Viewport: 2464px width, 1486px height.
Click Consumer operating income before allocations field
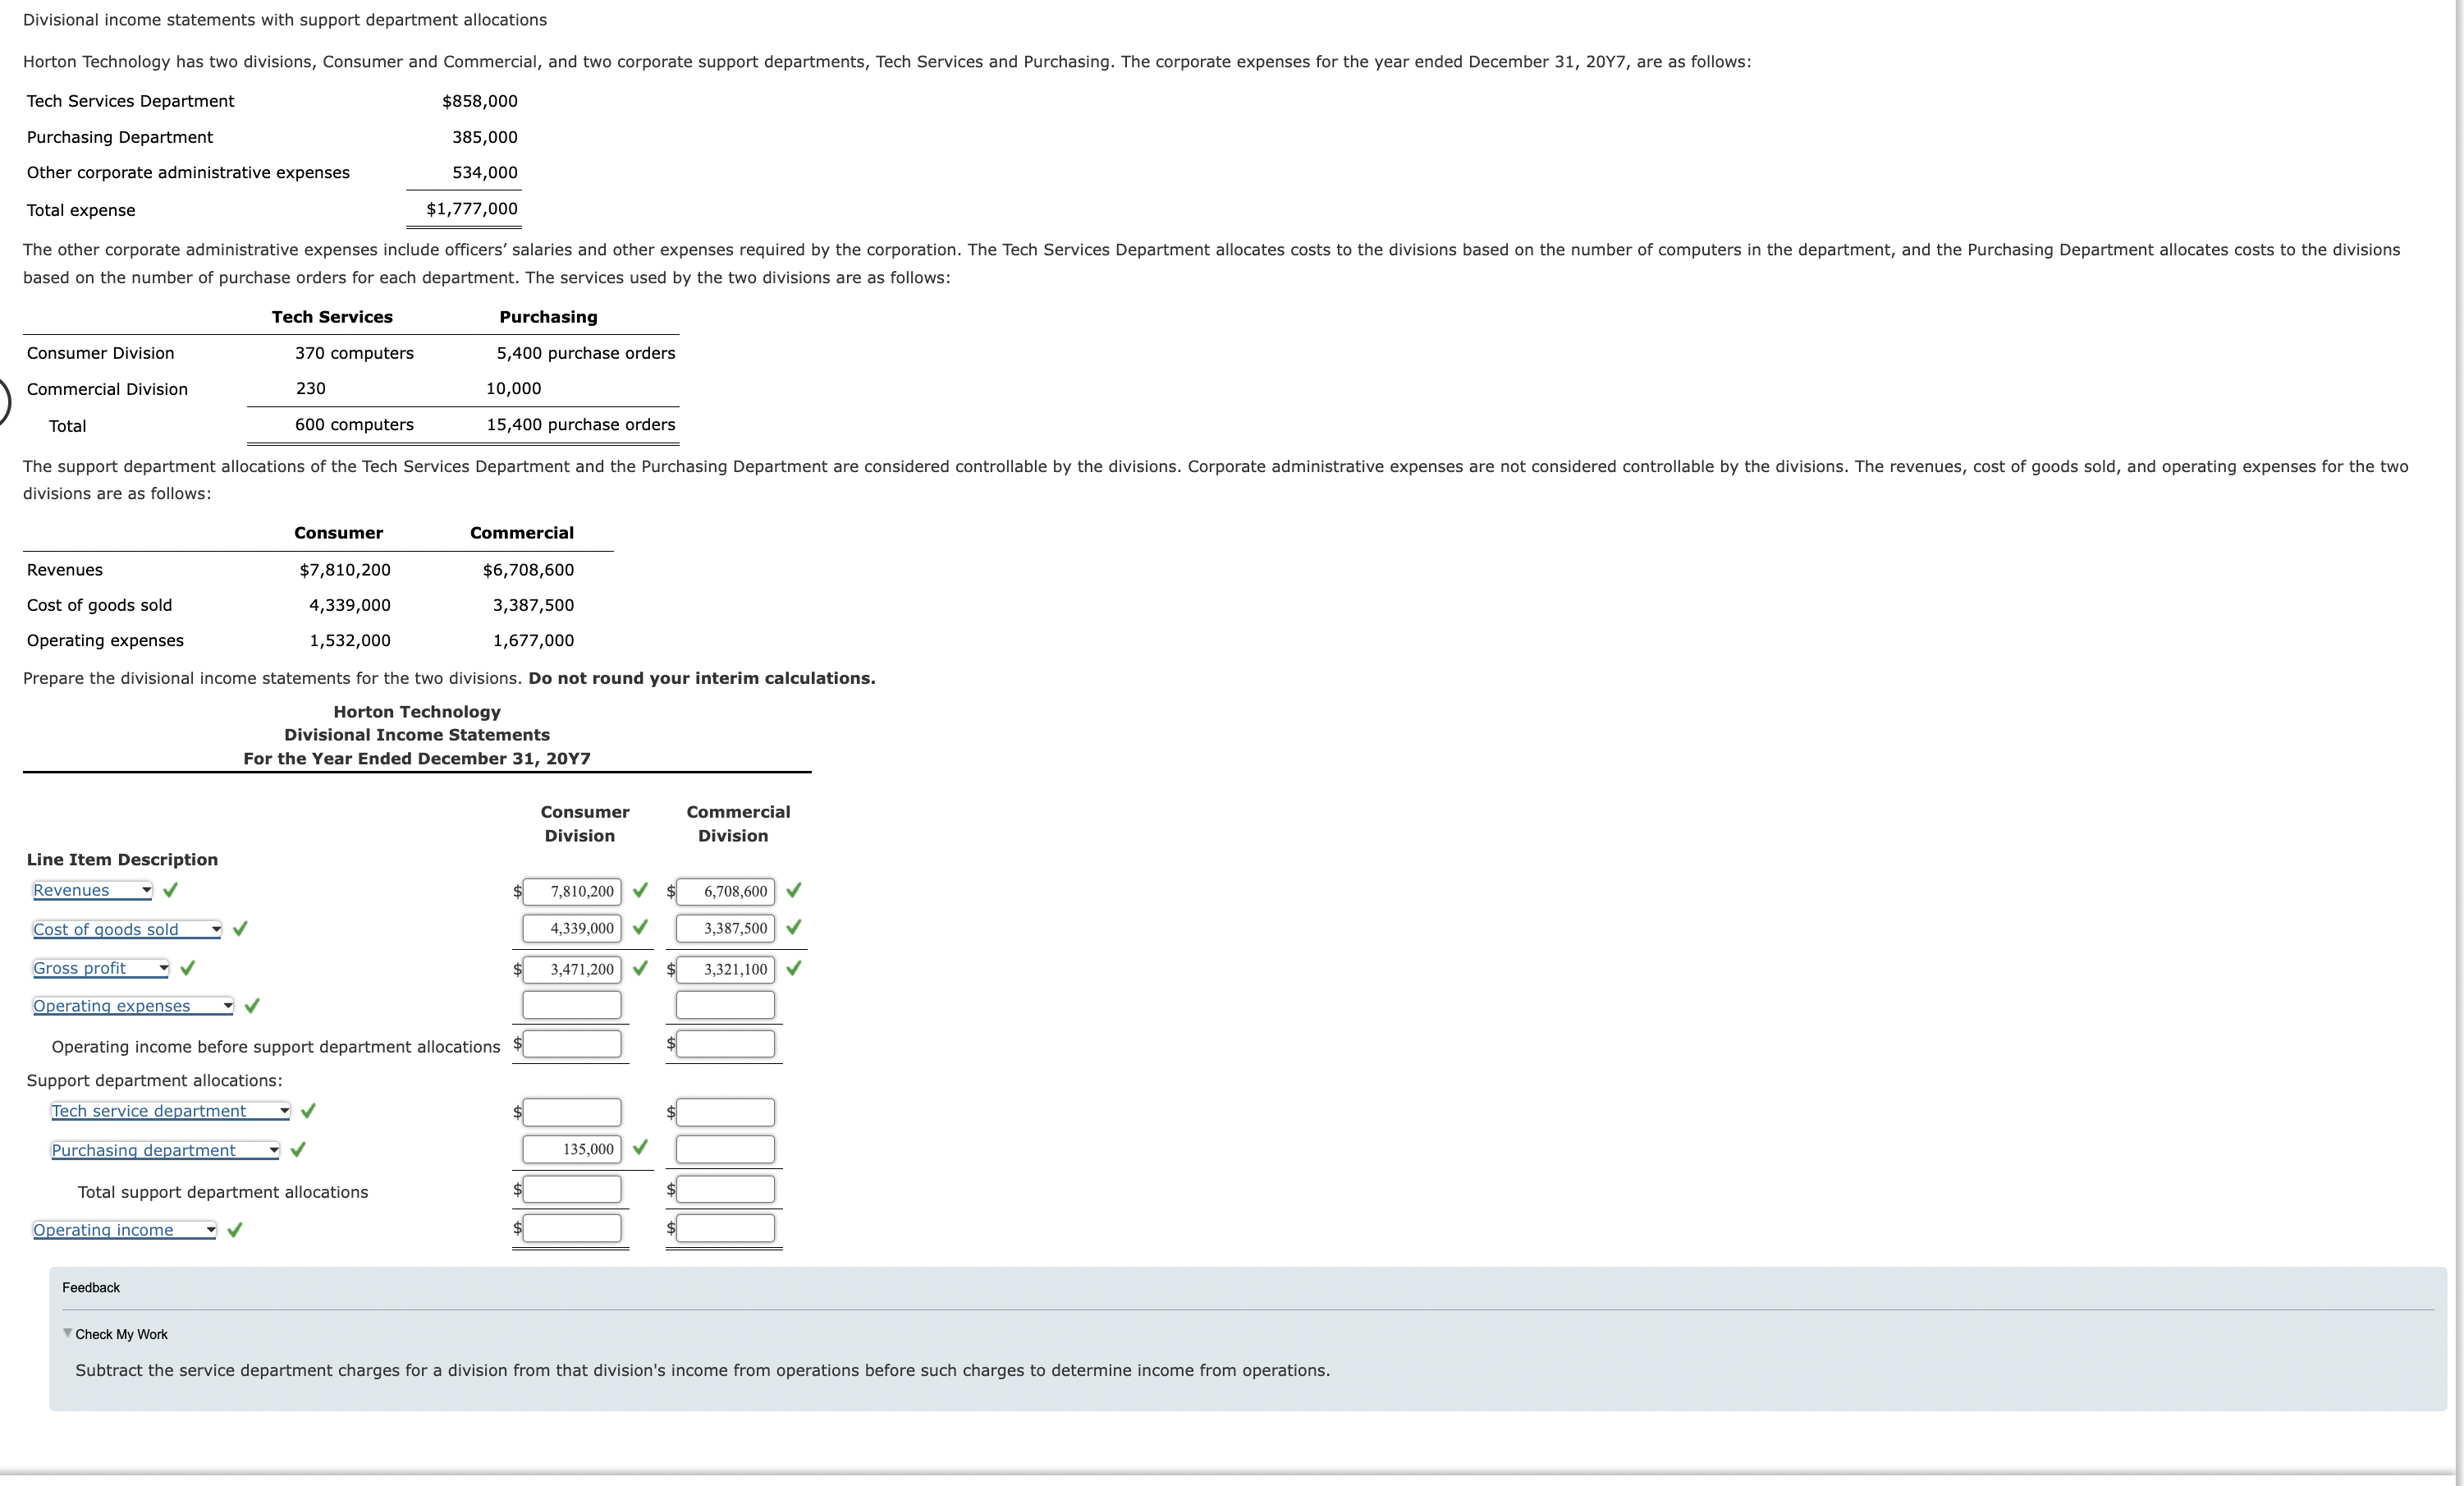click(x=572, y=1044)
